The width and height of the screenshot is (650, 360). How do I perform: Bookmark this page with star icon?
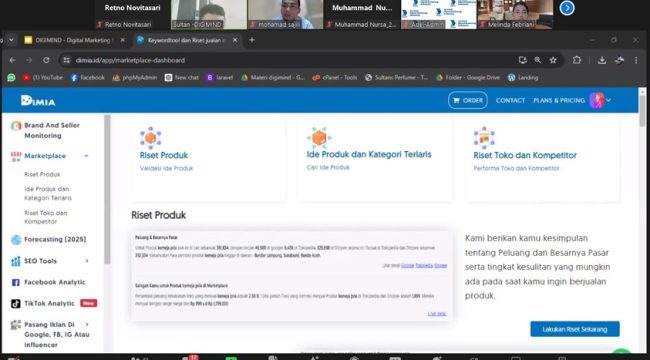553,60
